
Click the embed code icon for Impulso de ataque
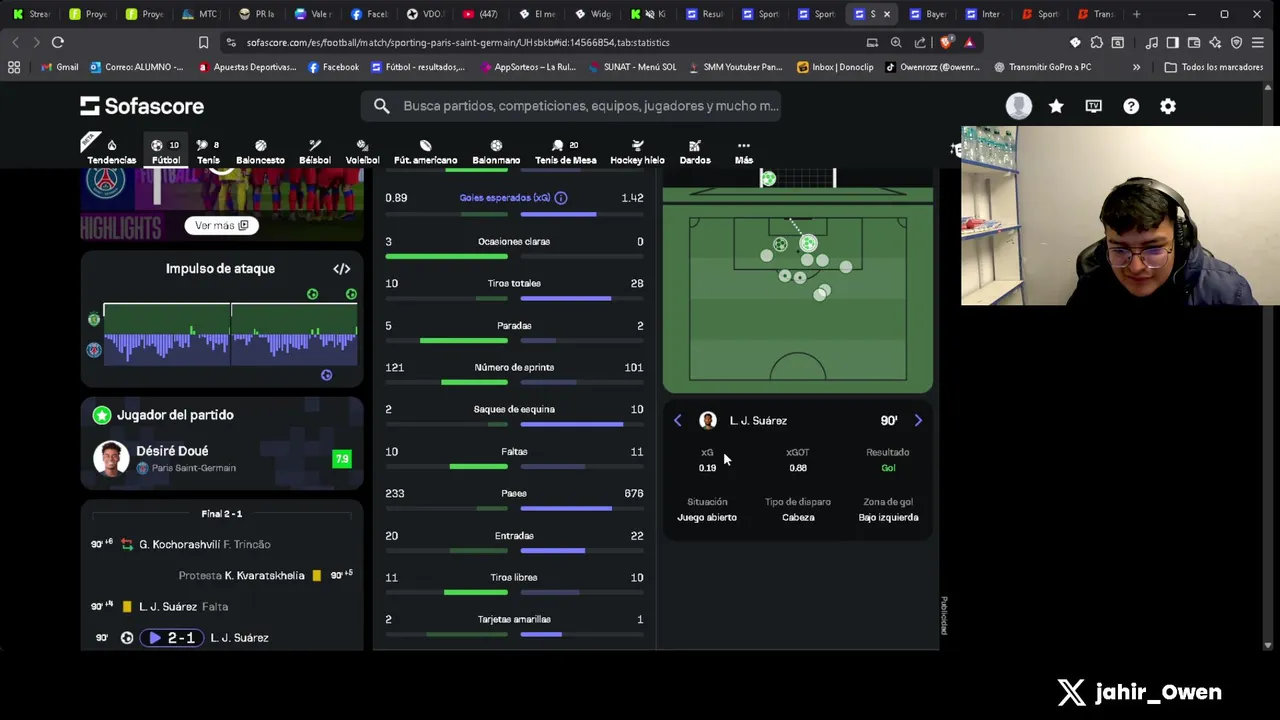coord(341,269)
